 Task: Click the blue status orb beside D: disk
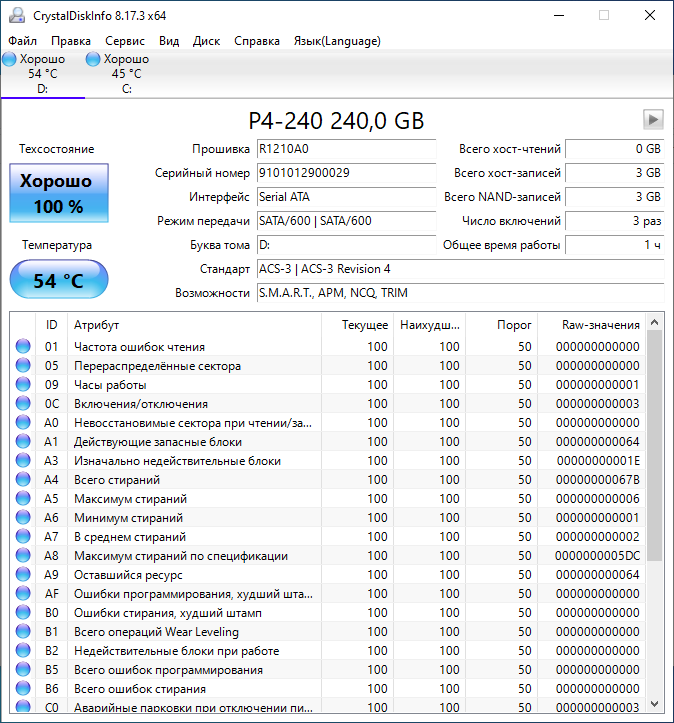click(x=9, y=59)
